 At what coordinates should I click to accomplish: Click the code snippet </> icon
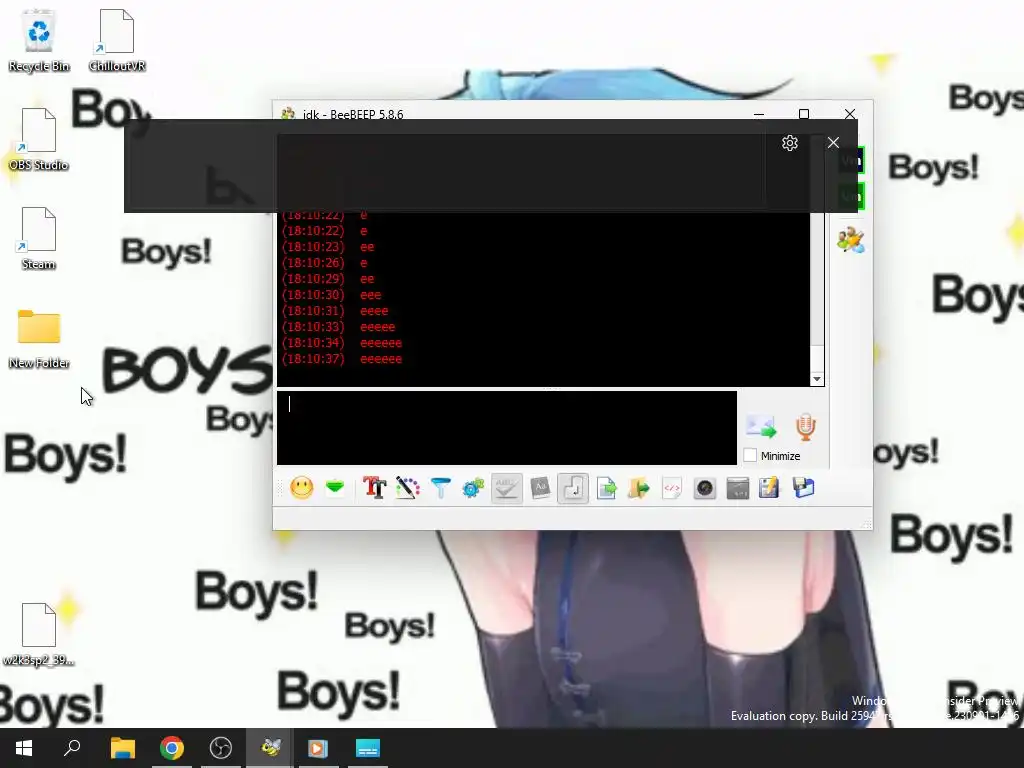[x=672, y=488]
